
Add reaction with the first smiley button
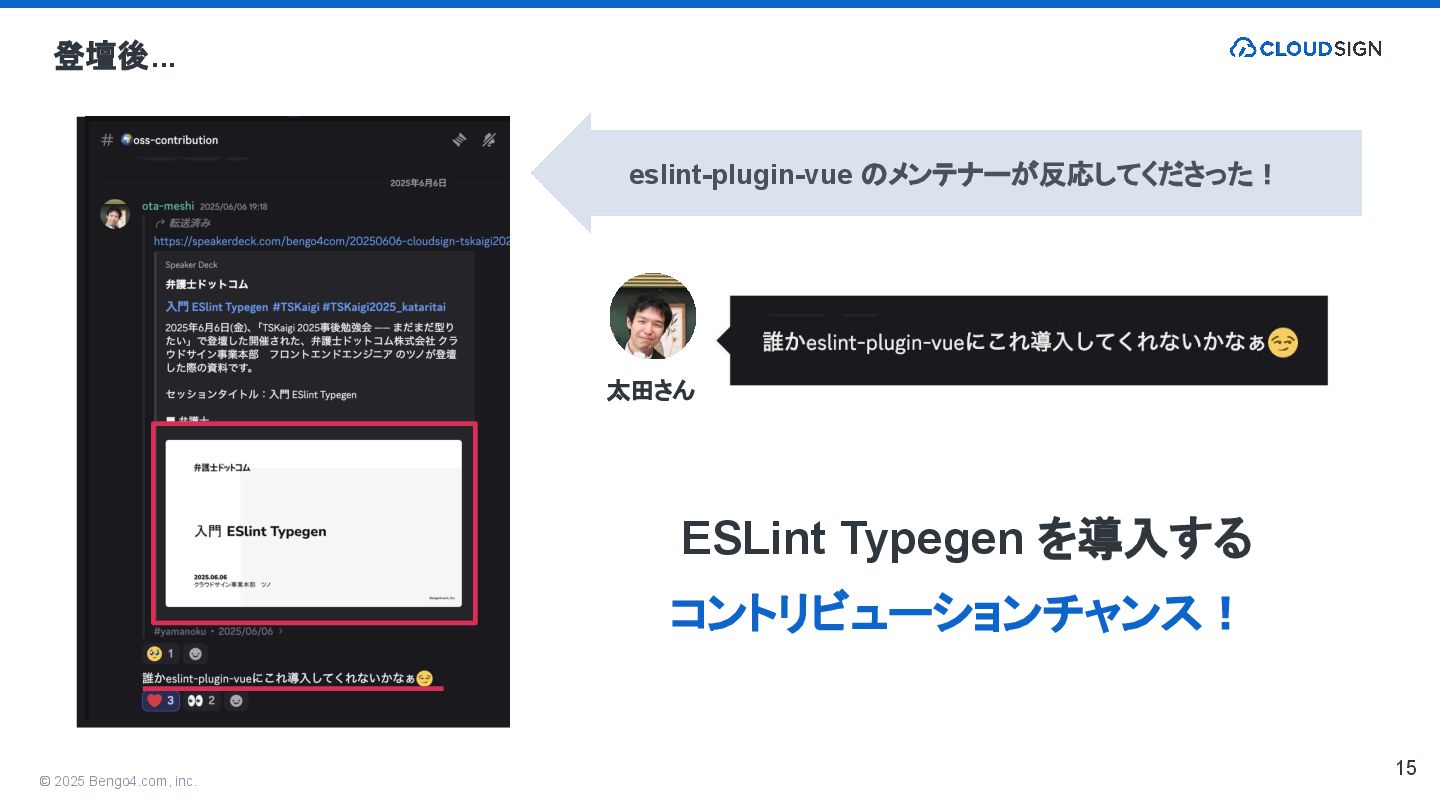(195, 654)
